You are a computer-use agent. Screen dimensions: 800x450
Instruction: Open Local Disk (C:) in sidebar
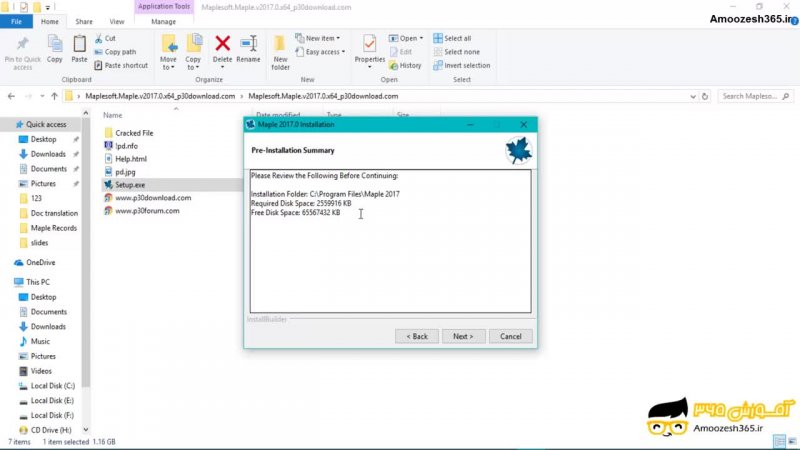pos(47,386)
